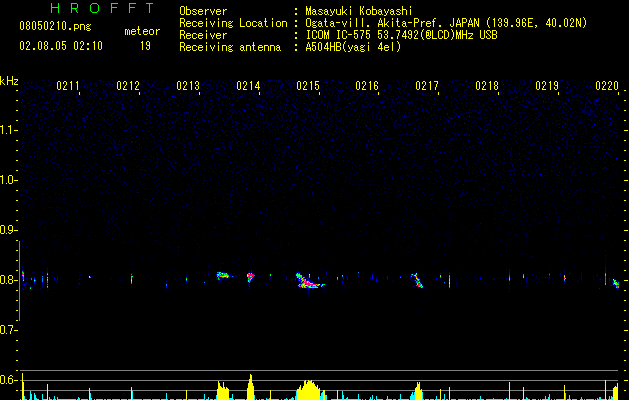Click the meteor echo just before 0217

click(417, 280)
